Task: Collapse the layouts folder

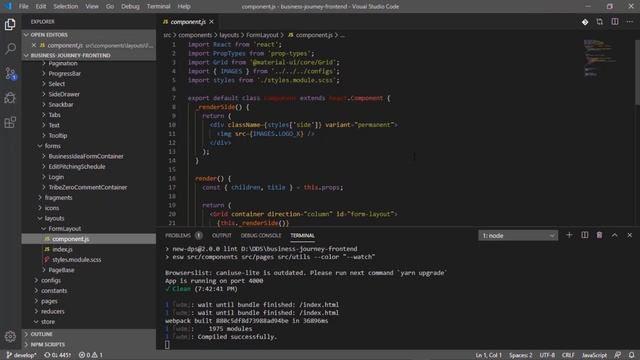Action: coord(54,218)
